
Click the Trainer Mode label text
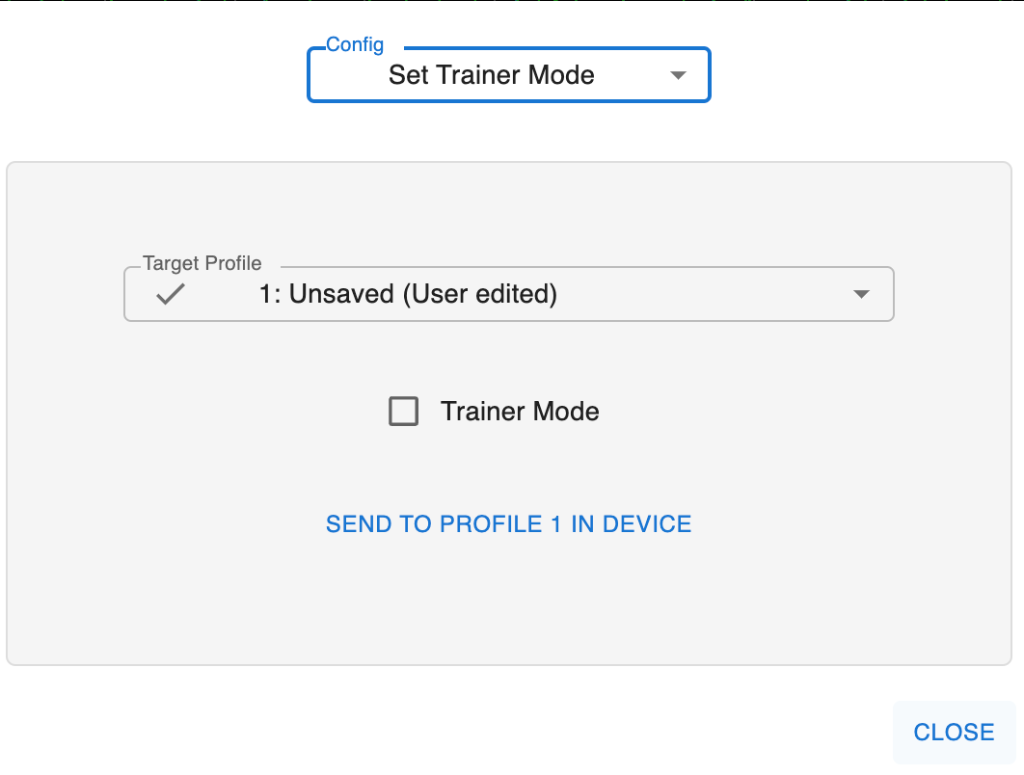tap(520, 412)
